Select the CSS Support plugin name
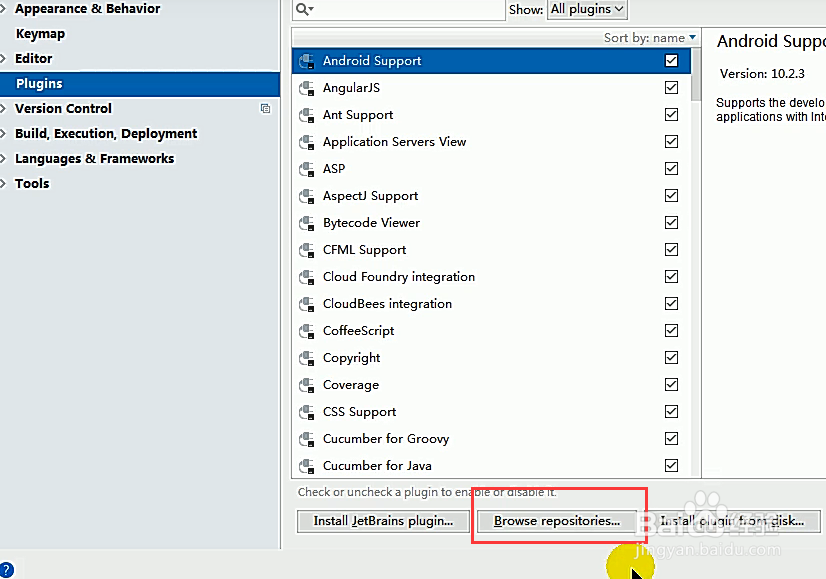Image resolution: width=826 pixels, height=579 pixels. click(x=359, y=412)
